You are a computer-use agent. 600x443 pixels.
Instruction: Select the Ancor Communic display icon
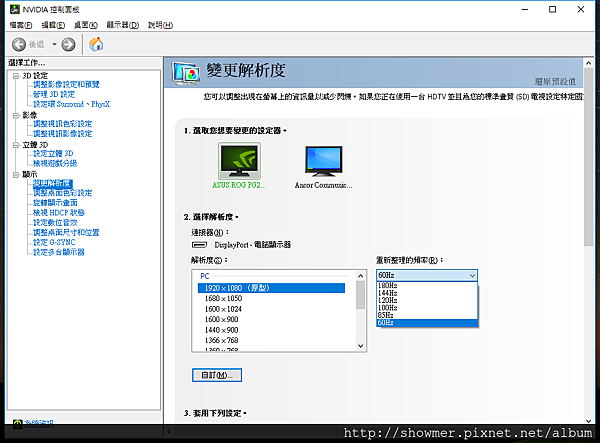coord(324,161)
